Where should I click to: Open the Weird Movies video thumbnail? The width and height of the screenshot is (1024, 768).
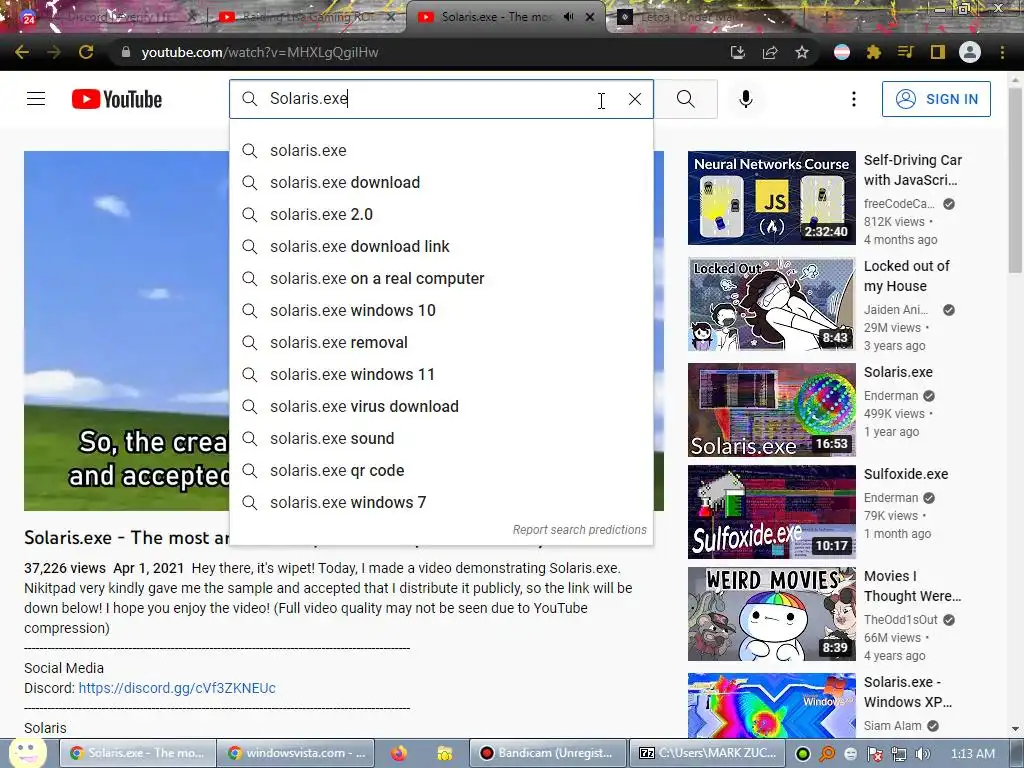point(771,614)
